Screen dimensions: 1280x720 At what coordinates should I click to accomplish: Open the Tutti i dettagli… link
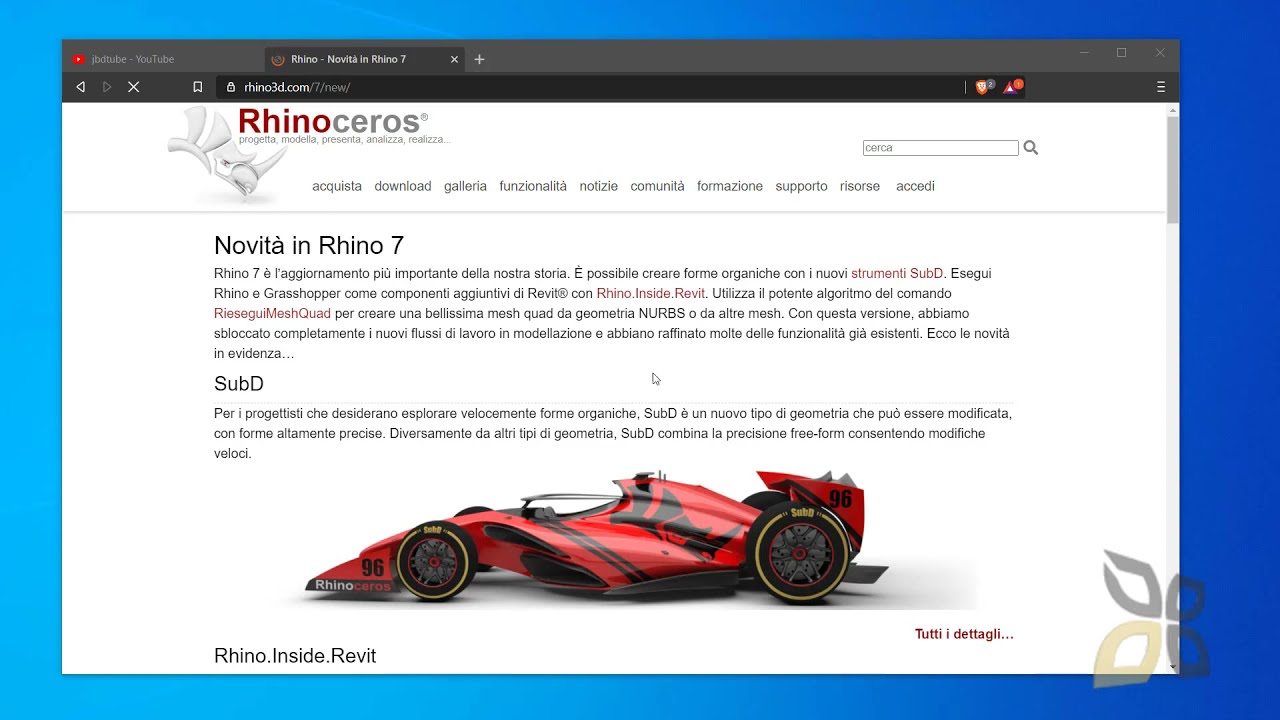click(x=964, y=634)
